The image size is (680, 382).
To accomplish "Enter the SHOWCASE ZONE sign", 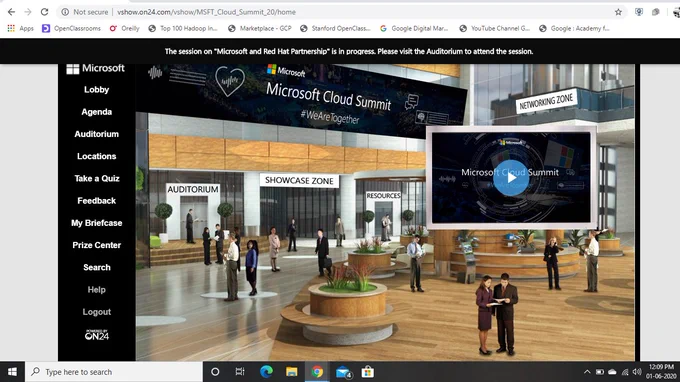I will pyautogui.click(x=299, y=180).
